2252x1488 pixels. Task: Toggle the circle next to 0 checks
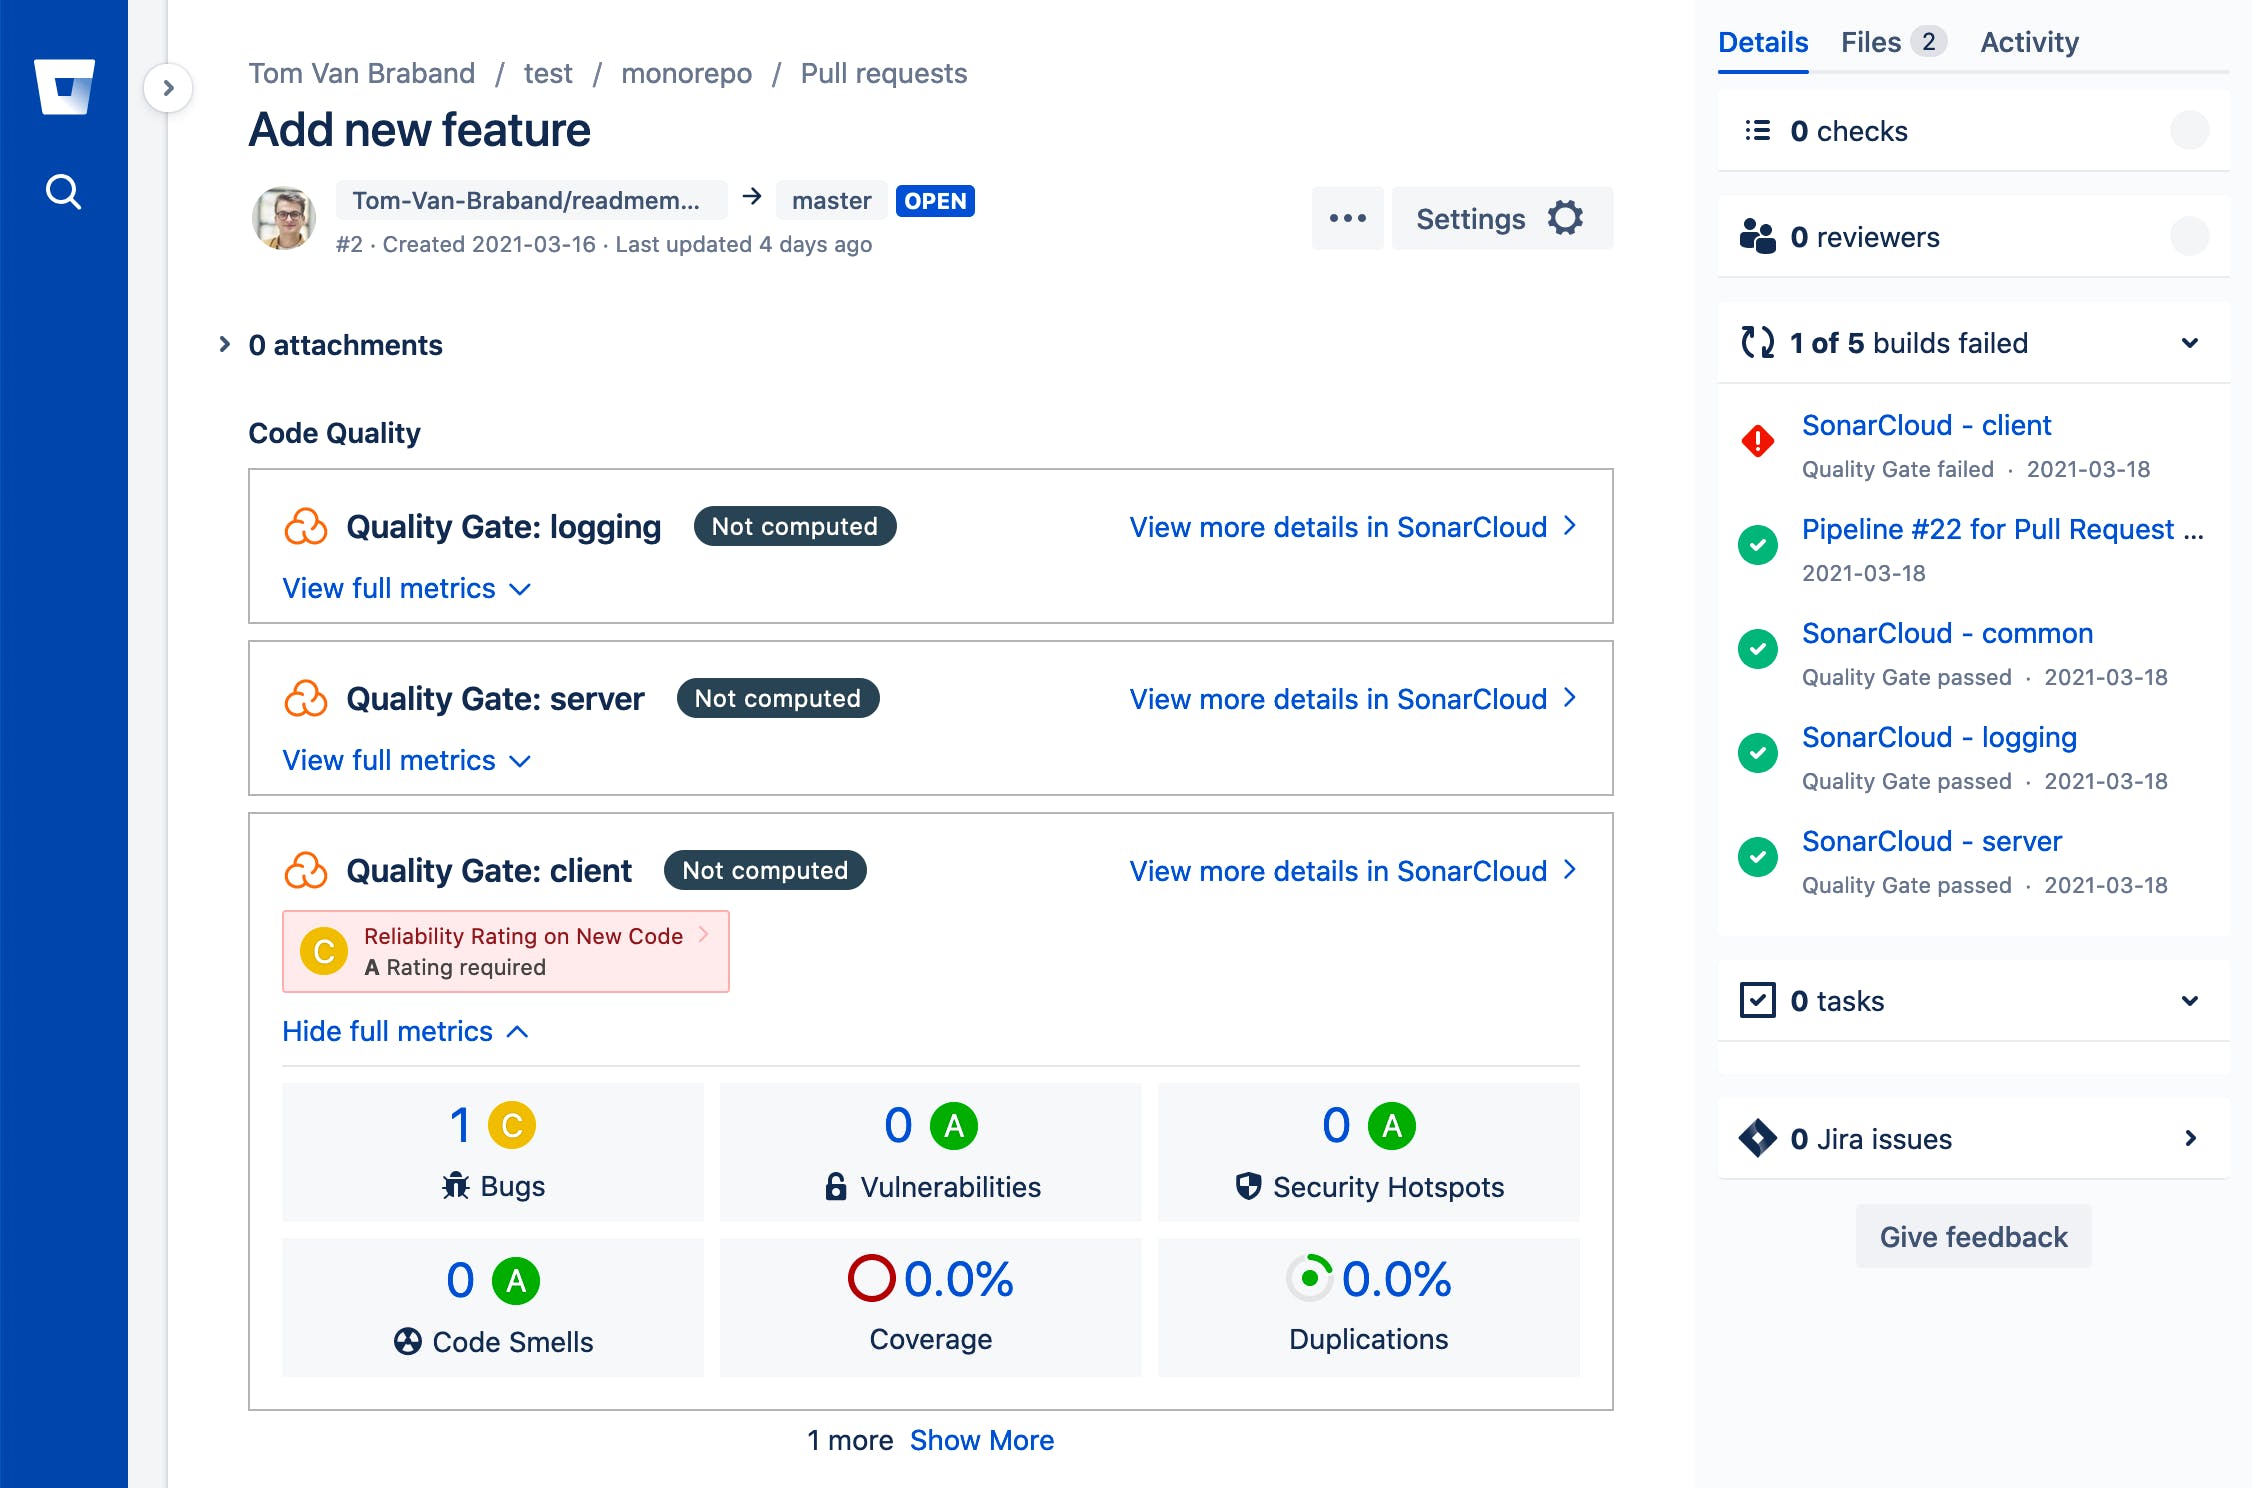[2191, 130]
